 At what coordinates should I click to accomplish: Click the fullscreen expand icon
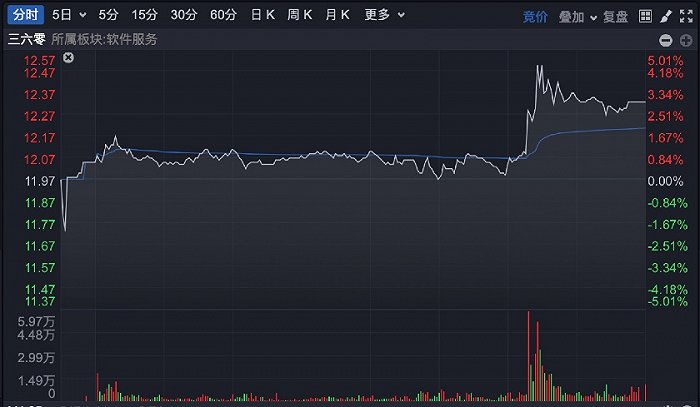[686, 17]
